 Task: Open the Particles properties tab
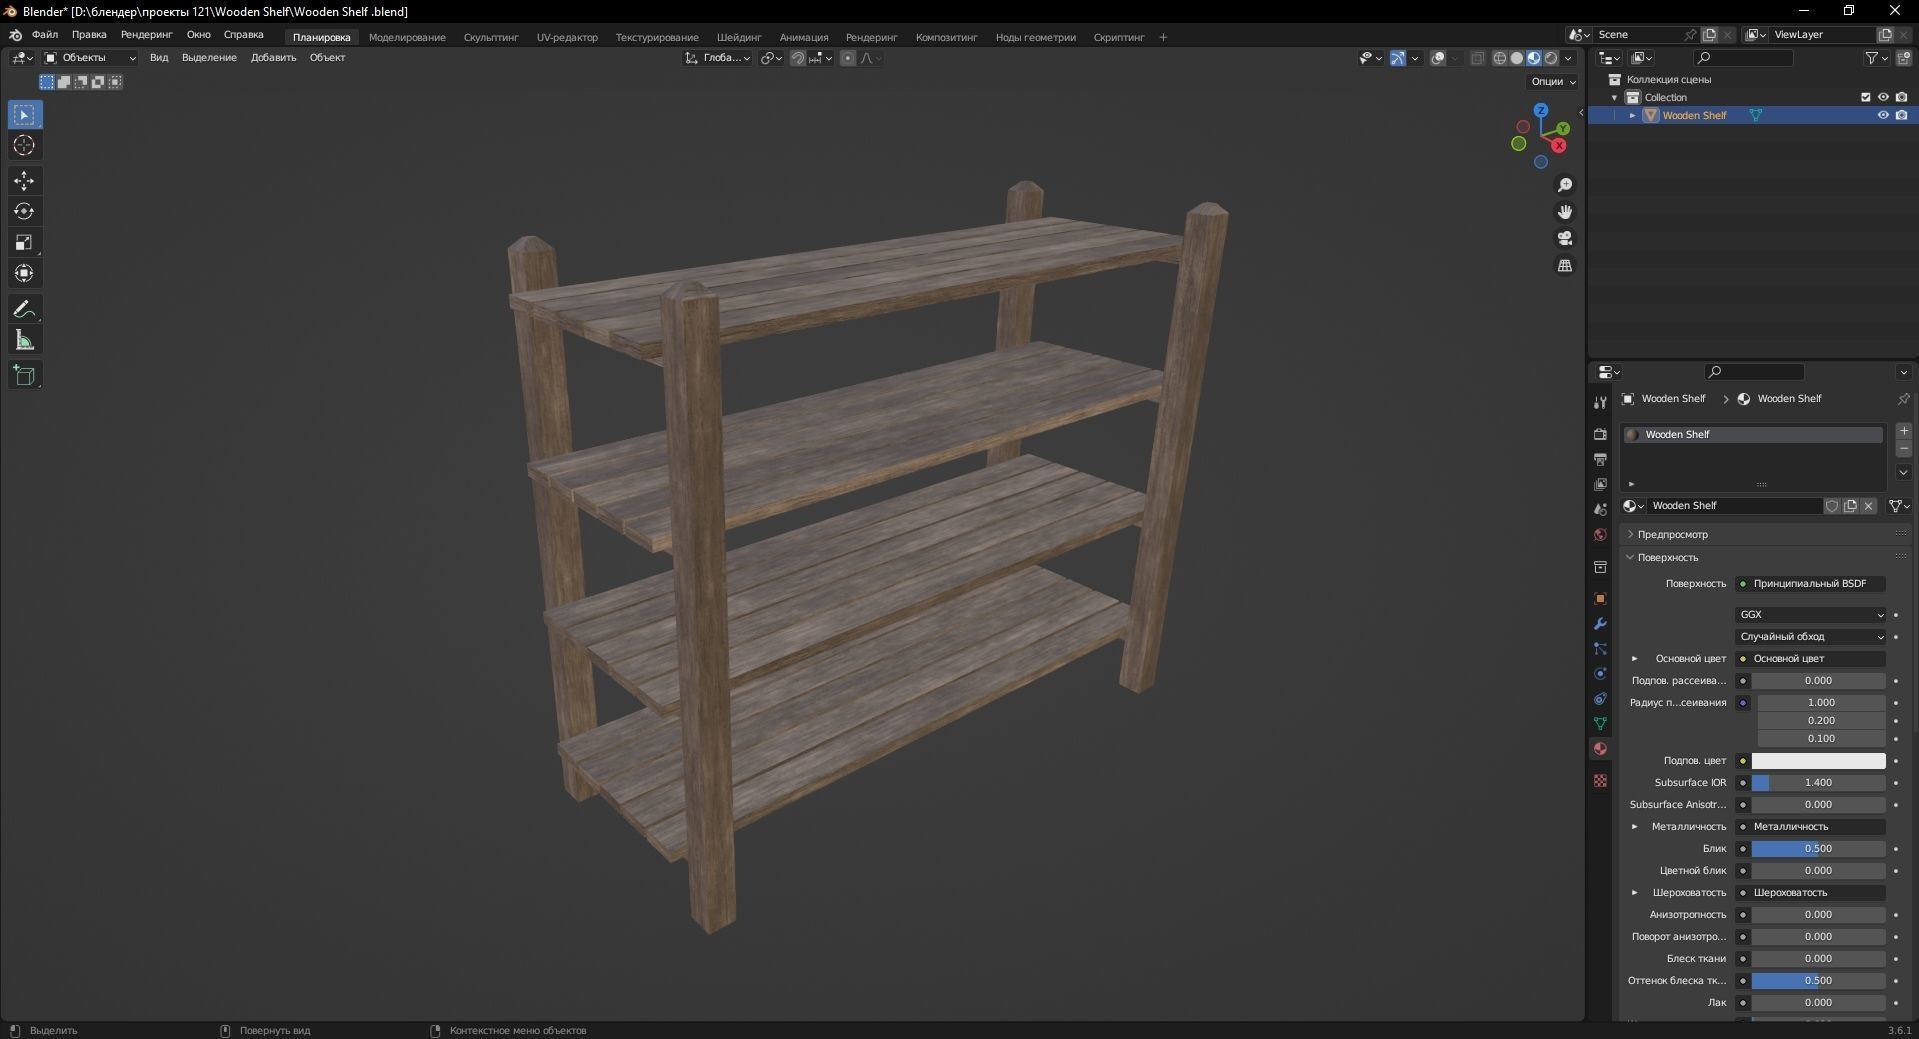[x=1600, y=649]
